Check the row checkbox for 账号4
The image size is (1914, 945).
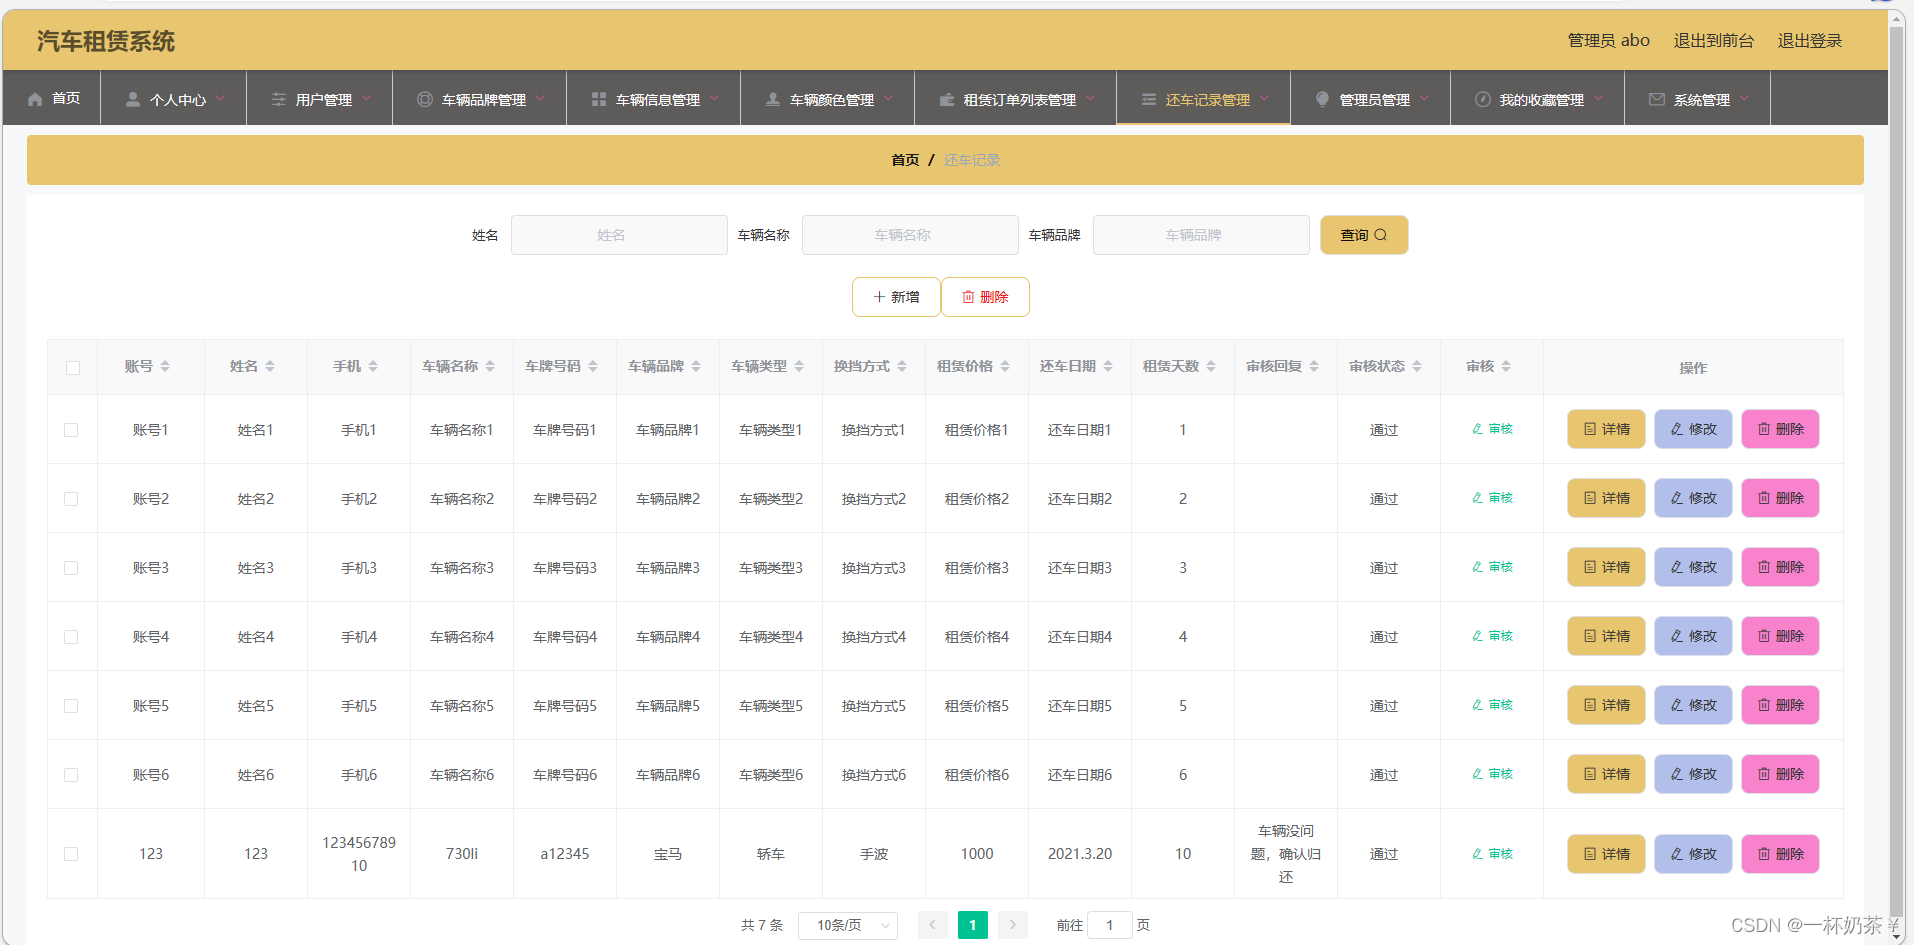71,637
